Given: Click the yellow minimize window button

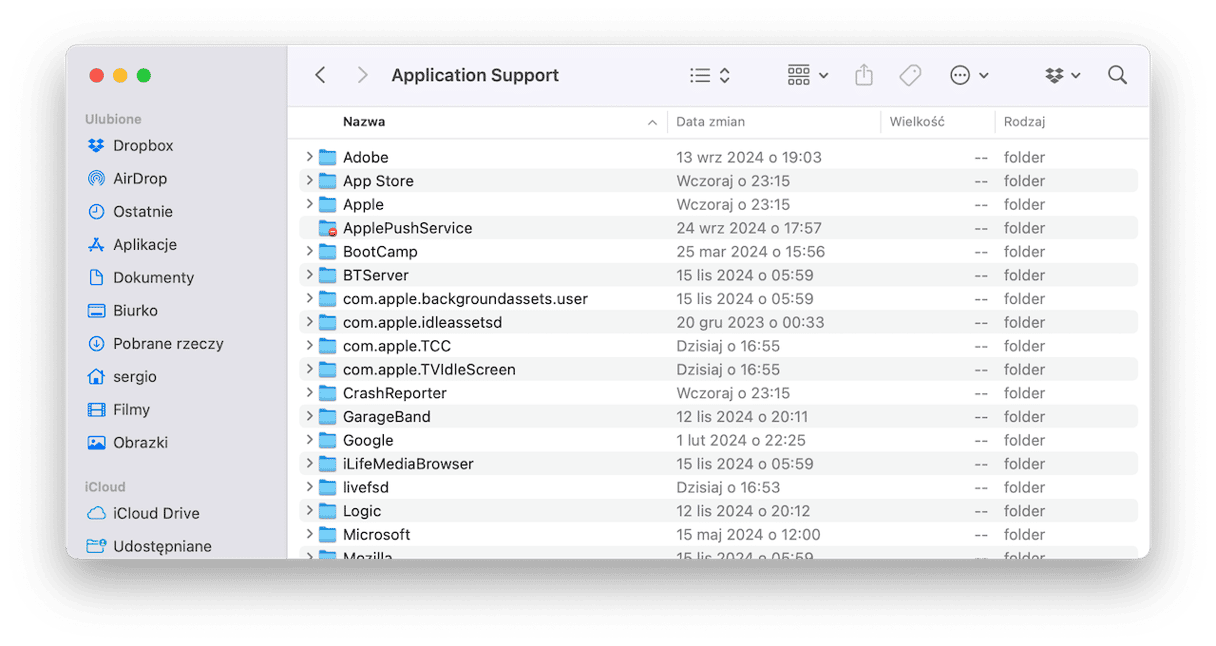Looking at the screenshot, I should coord(120,75).
